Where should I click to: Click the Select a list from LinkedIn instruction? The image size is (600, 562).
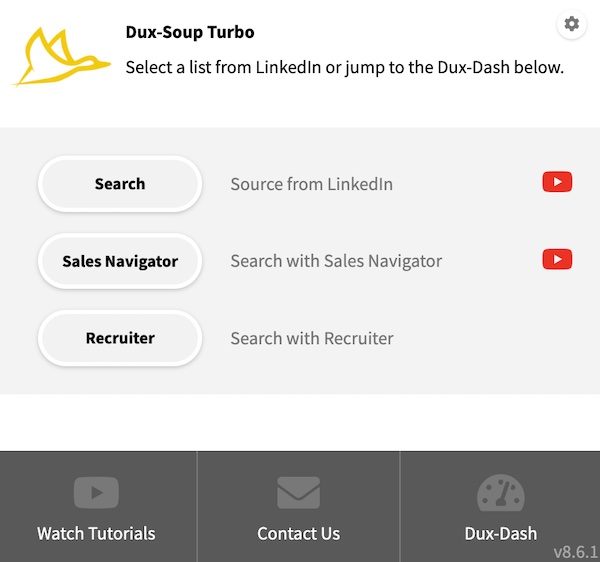click(345, 68)
